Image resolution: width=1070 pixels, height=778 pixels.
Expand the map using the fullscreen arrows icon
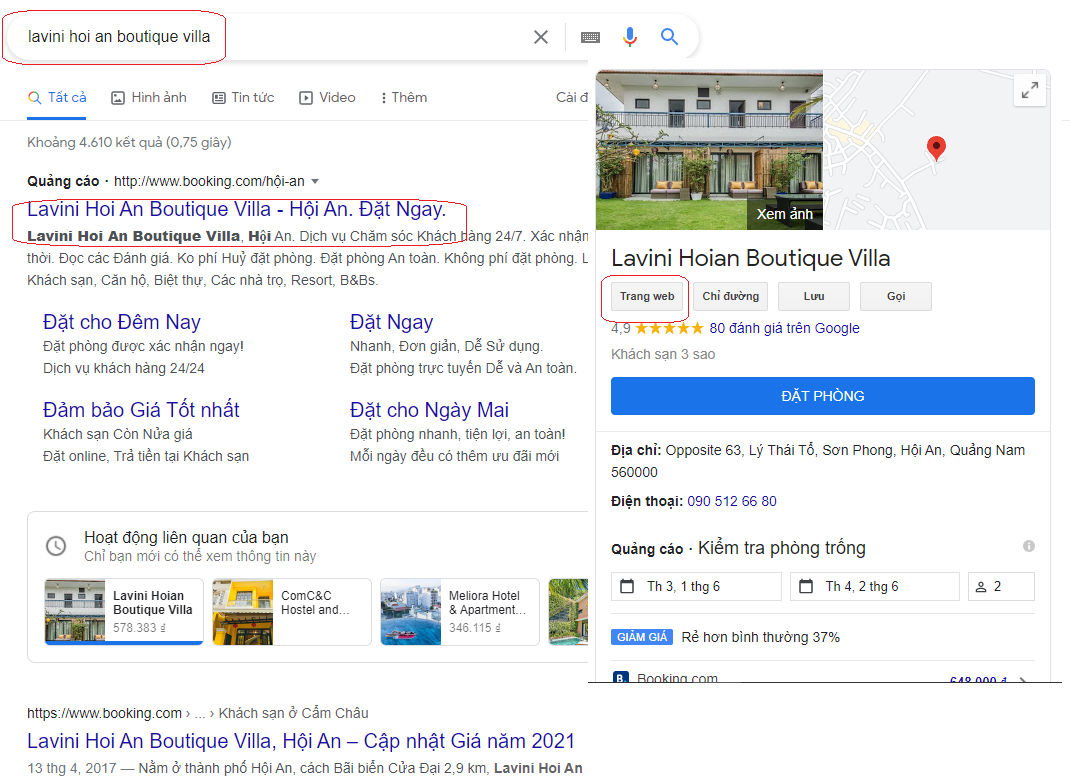coord(1029,89)
